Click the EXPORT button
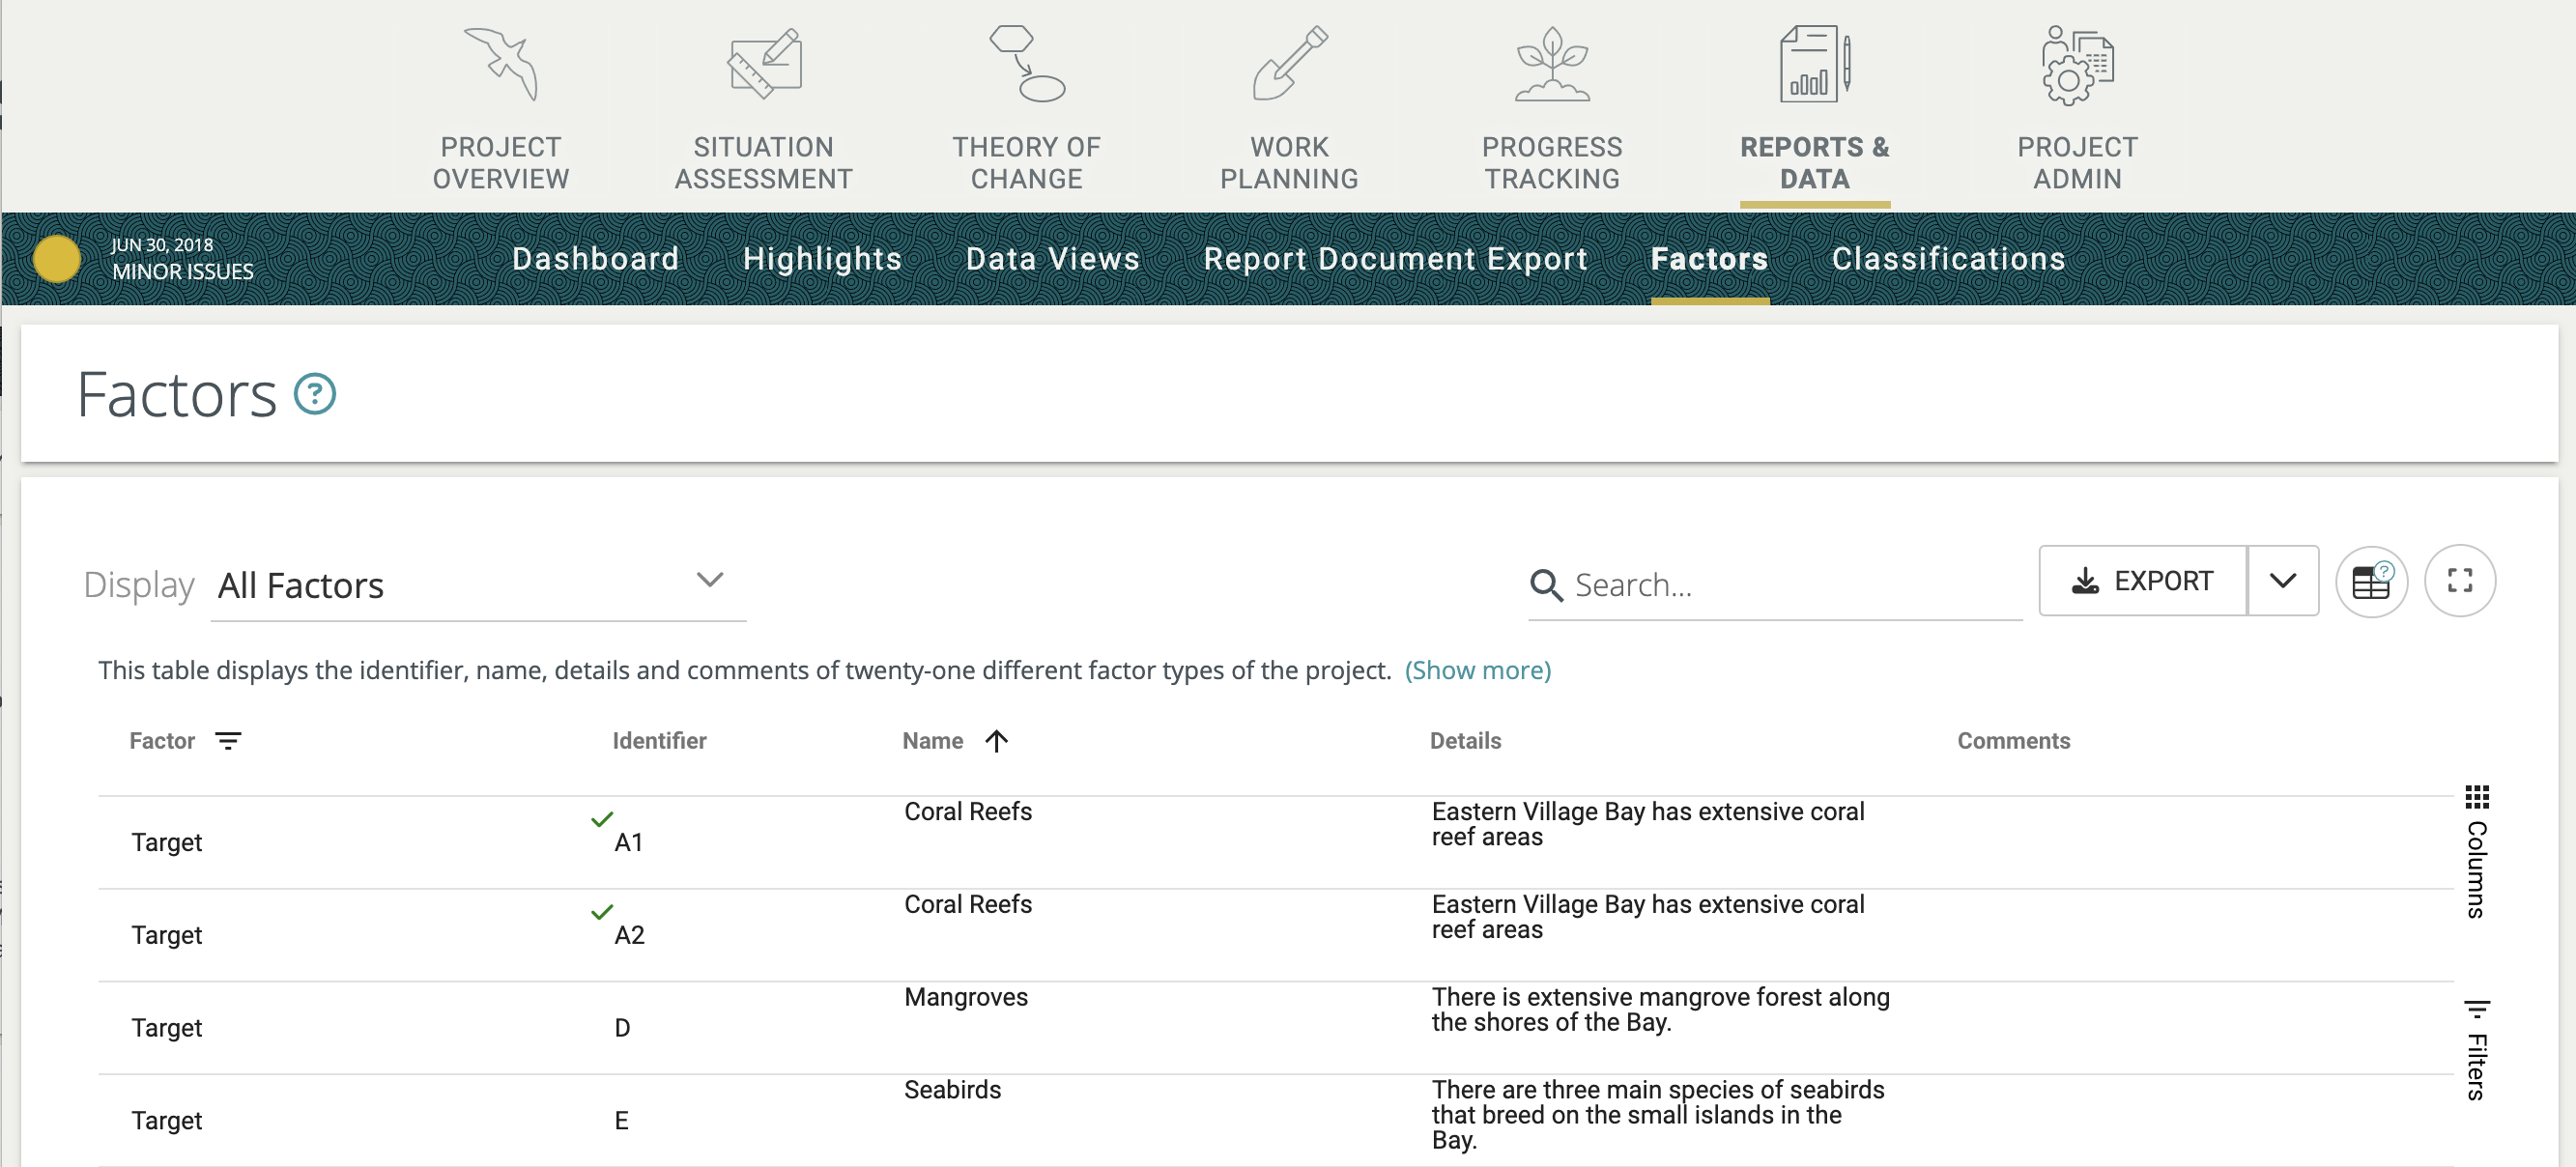 pos(2142,581)
